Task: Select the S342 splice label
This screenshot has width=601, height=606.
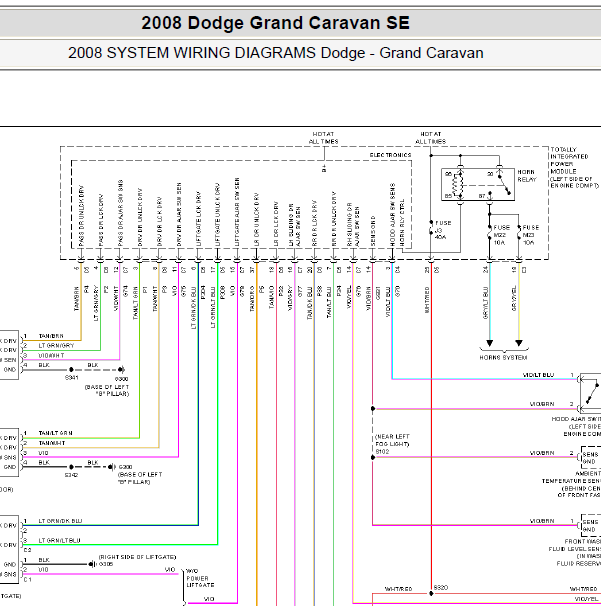Action: pos(72,475)
